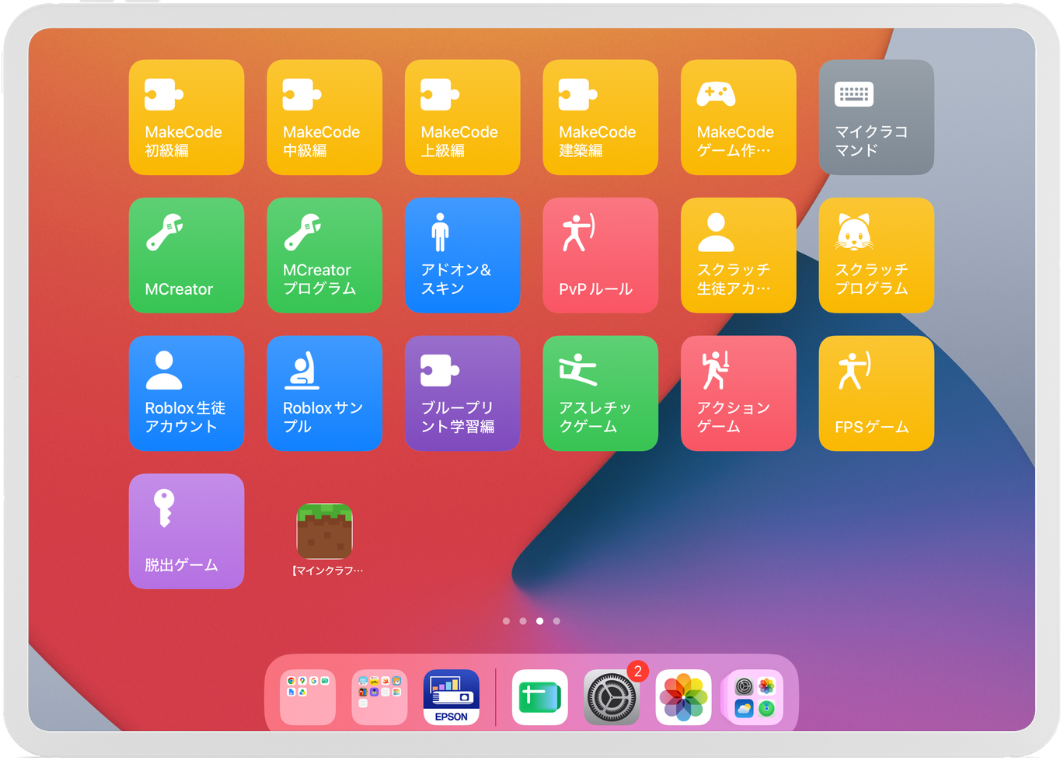
Task: Launch the MakeCode ゲーム作 shortcut
Action: tap(738, 117)
